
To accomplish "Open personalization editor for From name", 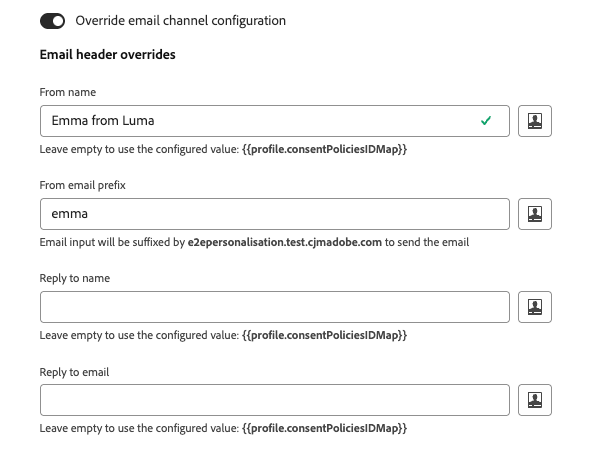I will pyautogui.click(x=535, y=121).
